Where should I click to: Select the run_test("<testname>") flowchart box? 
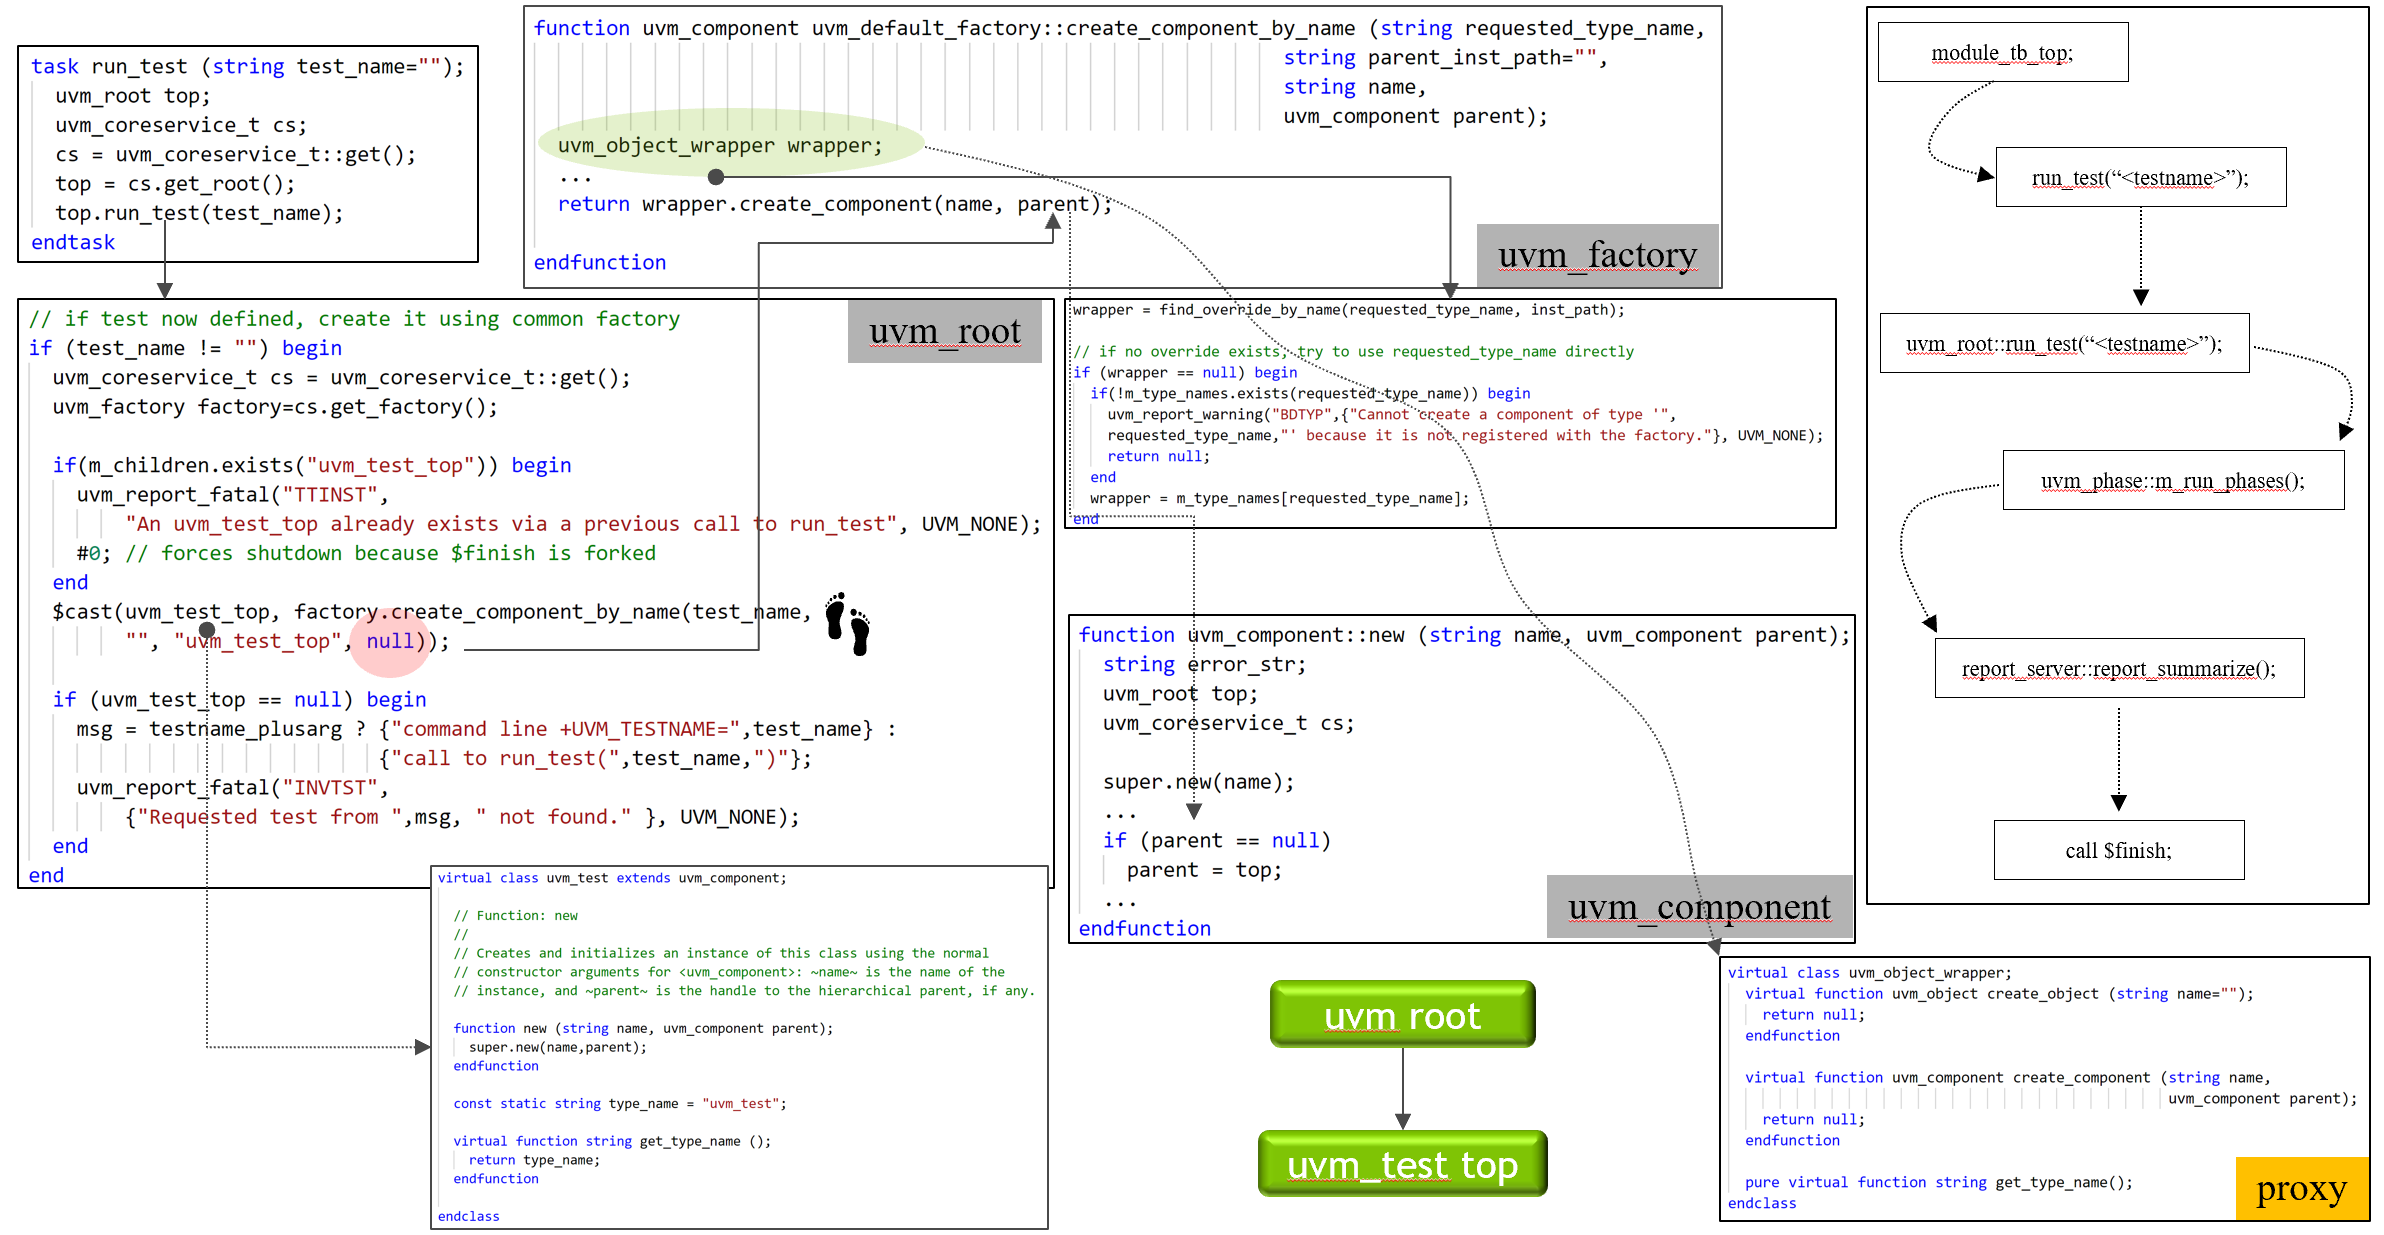[x=2140, y=178]
